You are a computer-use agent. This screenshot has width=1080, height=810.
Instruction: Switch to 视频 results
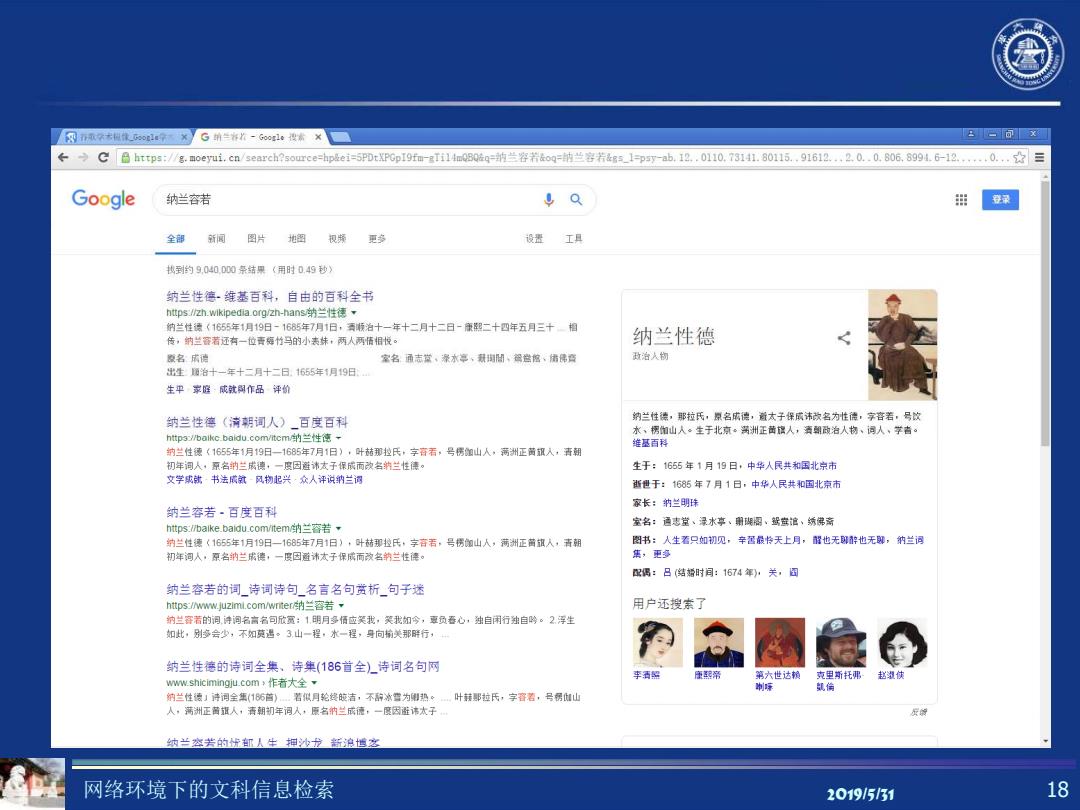coord(338,238)
